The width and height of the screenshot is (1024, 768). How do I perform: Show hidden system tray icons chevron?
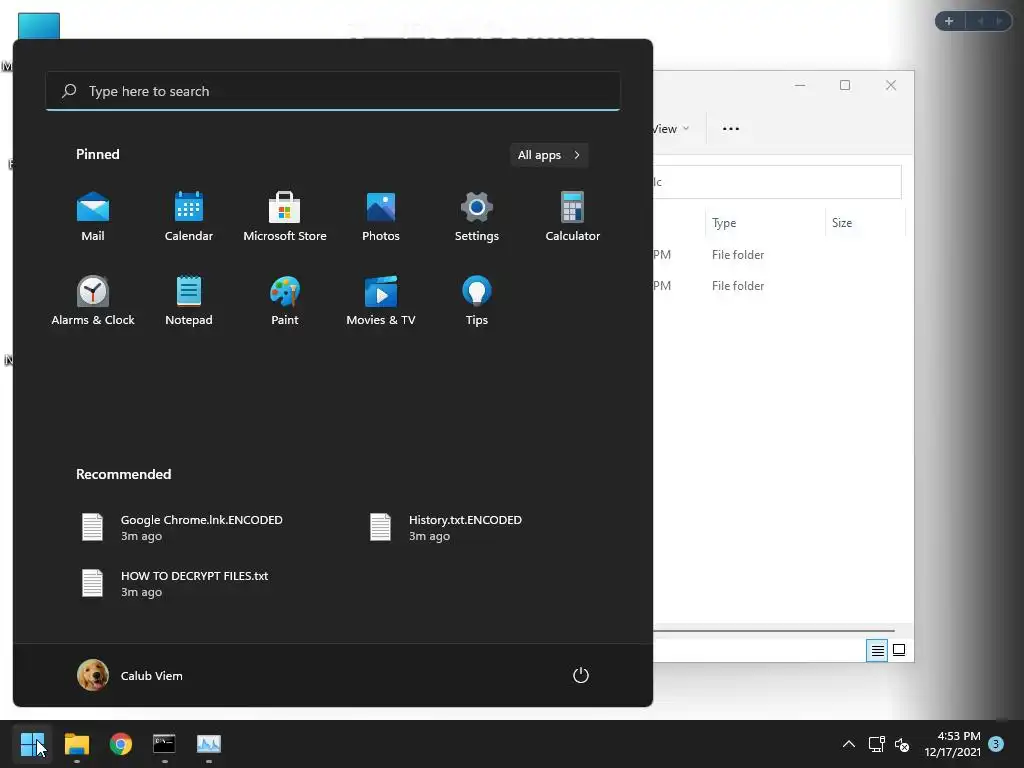pos(848,744)
